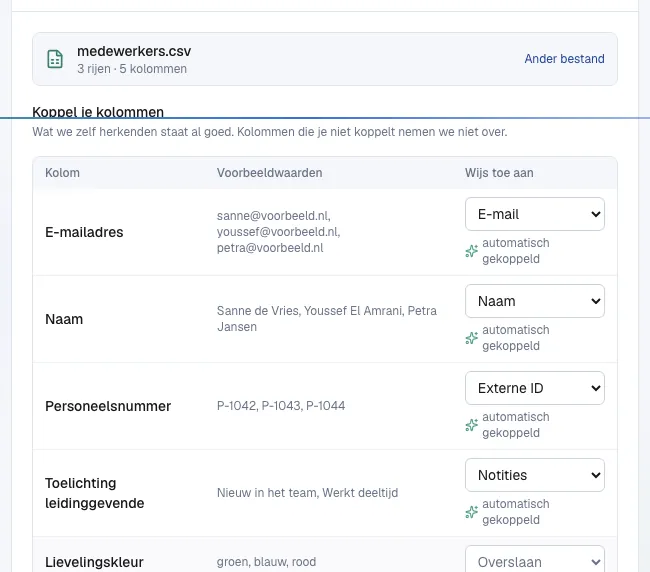Click sparkle icon in Toelichting leidinggevende row

pos(471,512)
